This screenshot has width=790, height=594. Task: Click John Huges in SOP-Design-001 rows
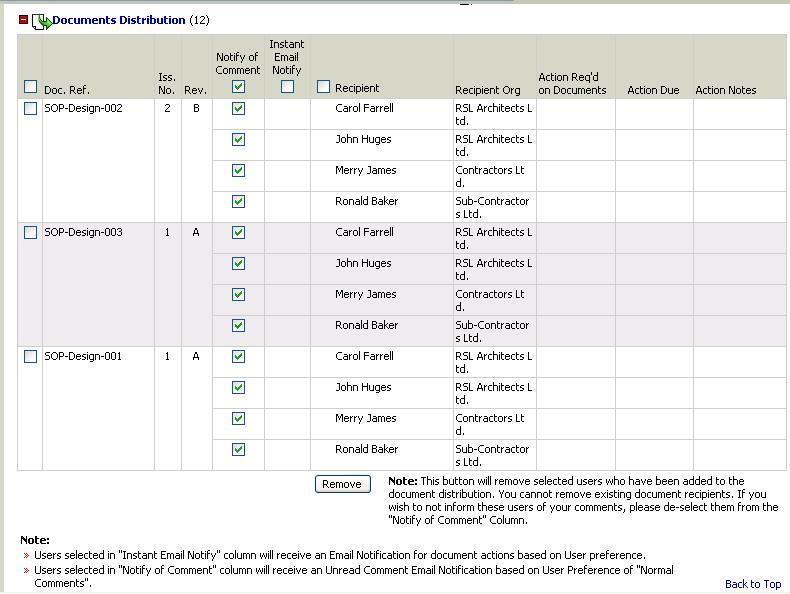(363, 387)
